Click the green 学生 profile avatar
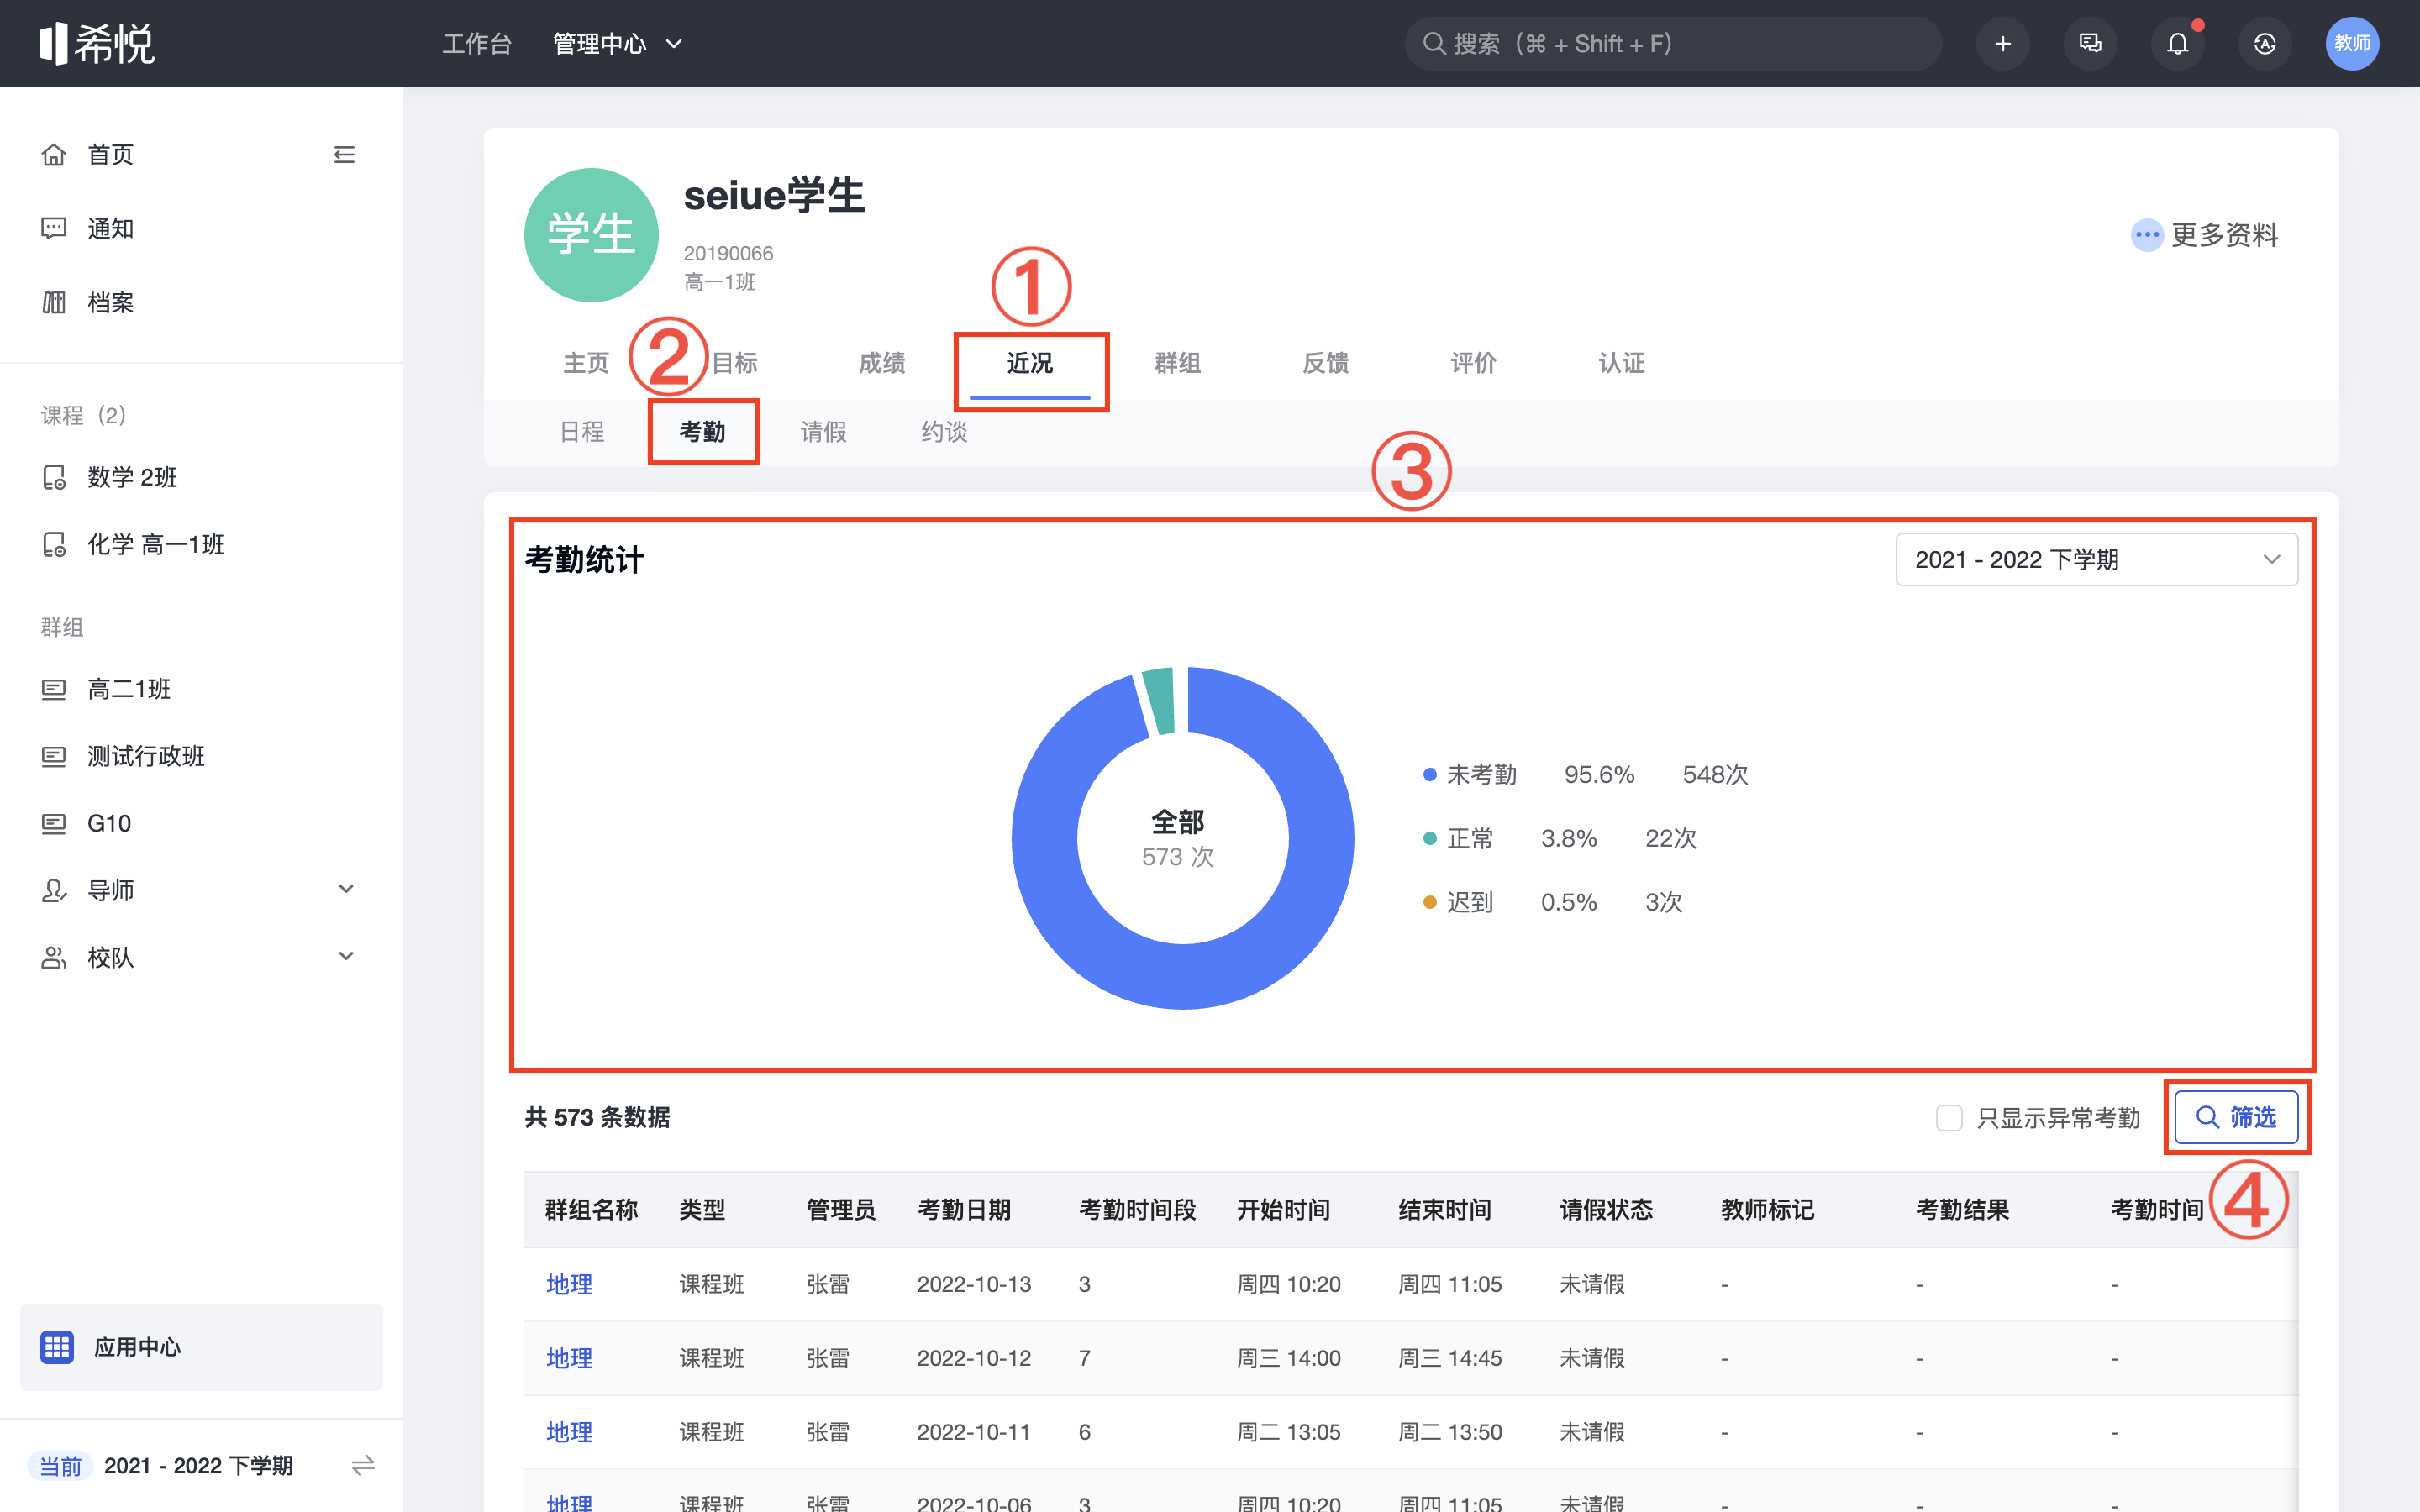The image size is (2420, 1512). pyautogui.click(x=591, y=235)
